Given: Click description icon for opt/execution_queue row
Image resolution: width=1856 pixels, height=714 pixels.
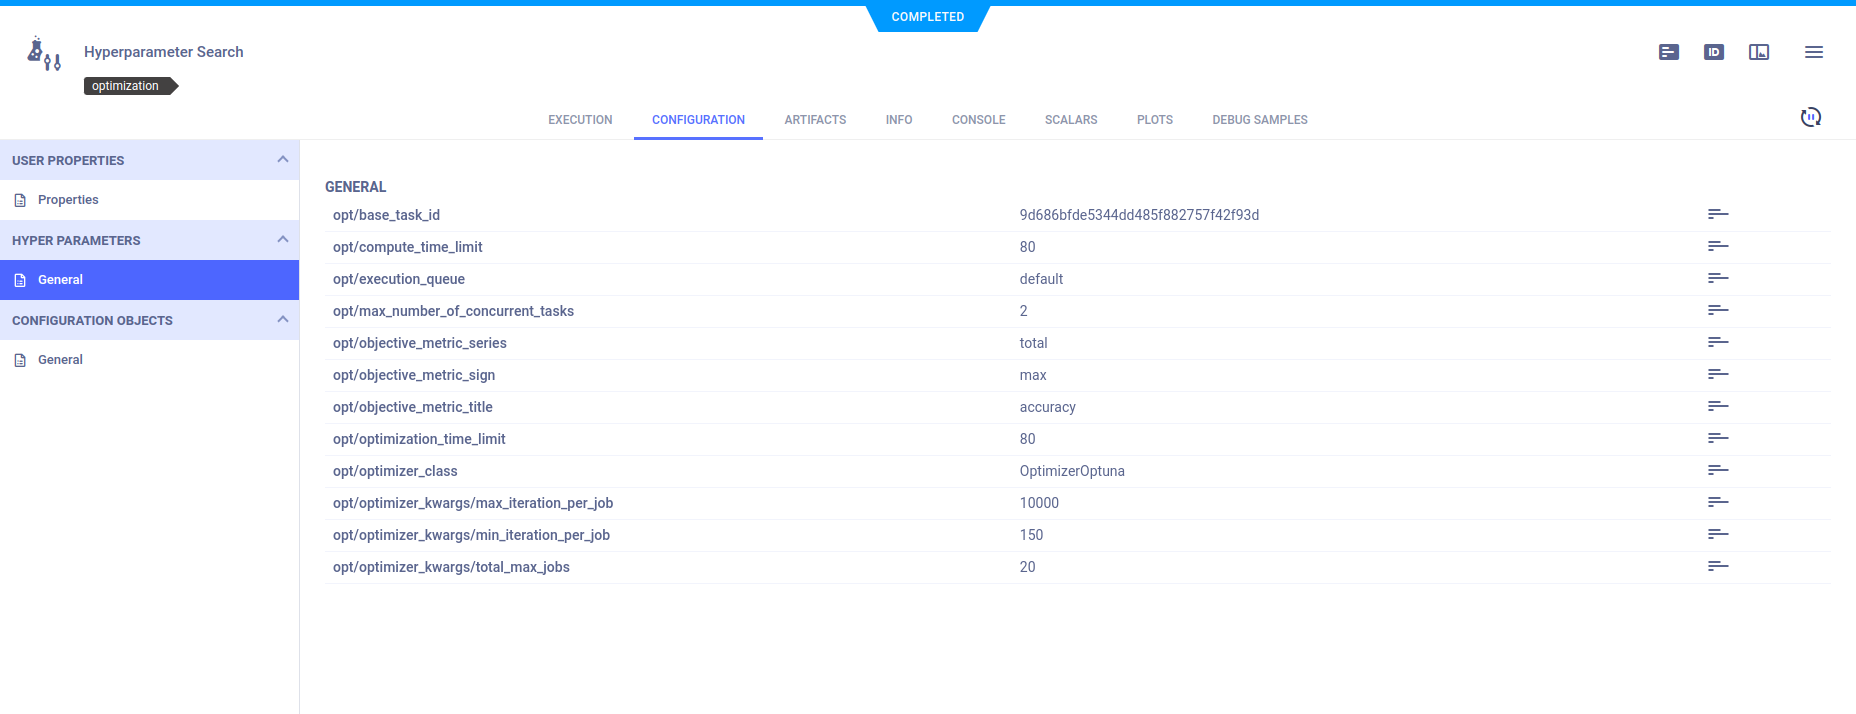Looking at the screenshot, I should (1717, 279).
